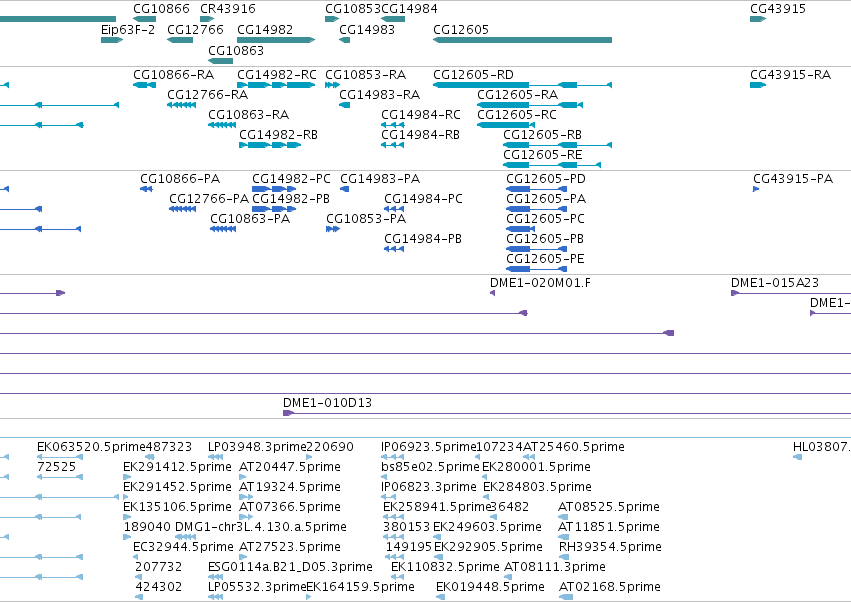The image size is (851, 602).
Task: Open protein CG14984-PC
Action: coord(423,199)
